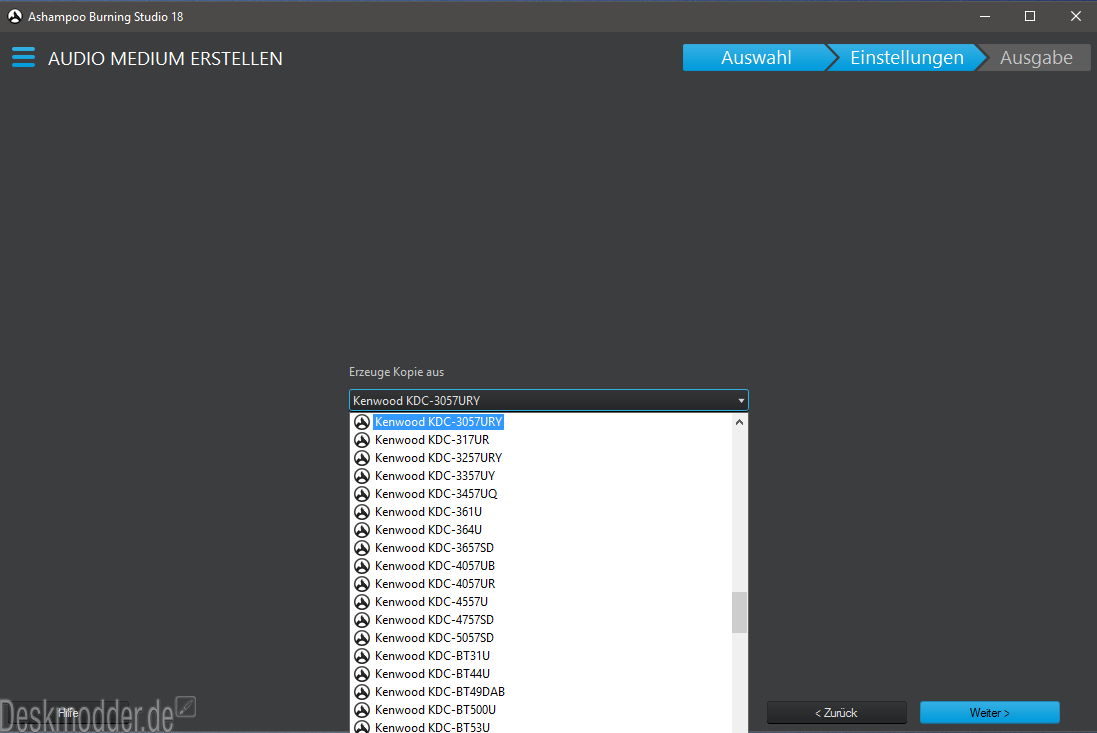
Task: Click the icon beside Kenwood KDC-4557U
Action: pyautogui.click(x=362, y=602)
